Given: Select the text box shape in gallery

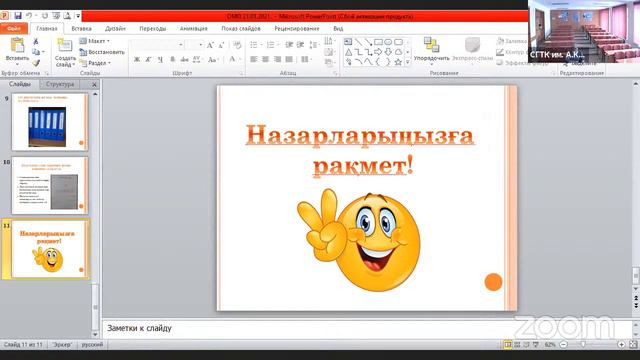Looking at the screenshot, I should pyautogui.click(x=348, y=42).
